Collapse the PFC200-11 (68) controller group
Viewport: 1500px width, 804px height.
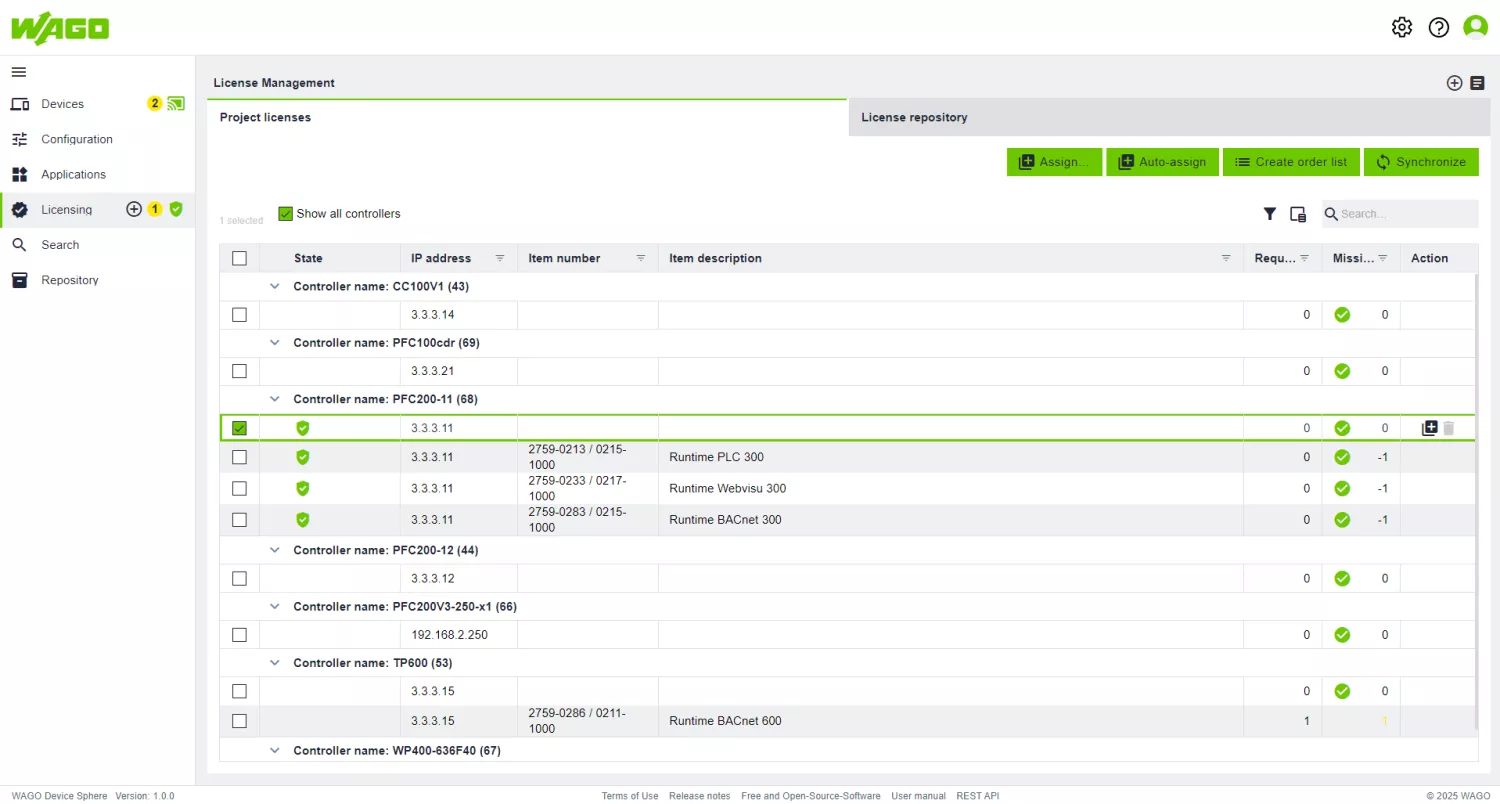[x=275, y=399]
